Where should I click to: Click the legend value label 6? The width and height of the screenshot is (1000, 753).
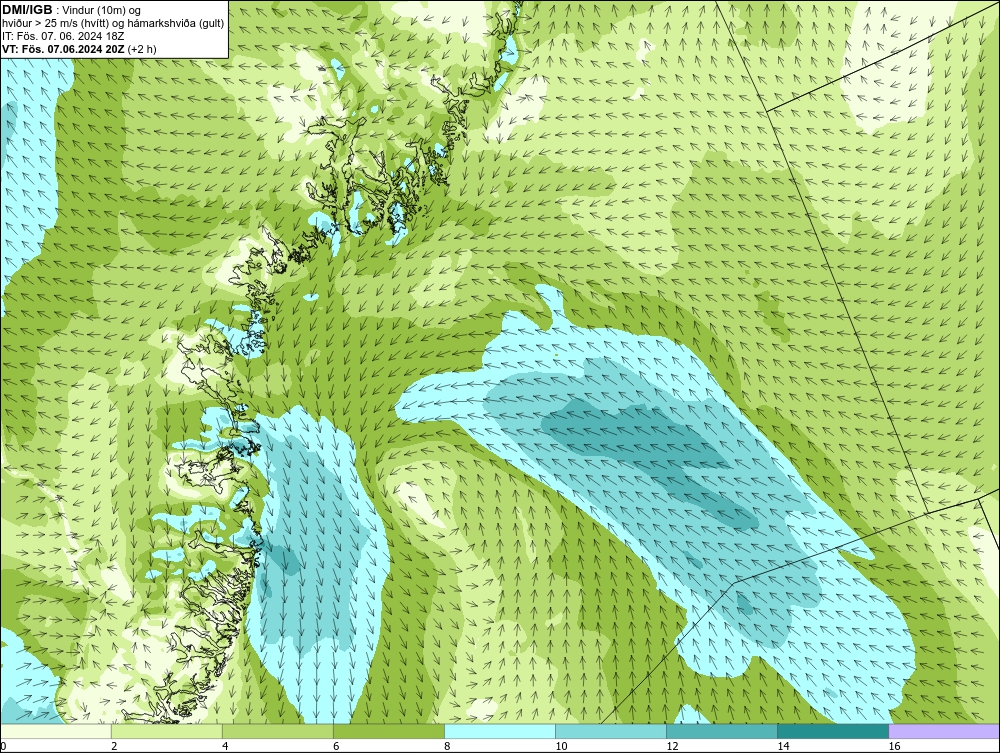click(x=336, y=746)
